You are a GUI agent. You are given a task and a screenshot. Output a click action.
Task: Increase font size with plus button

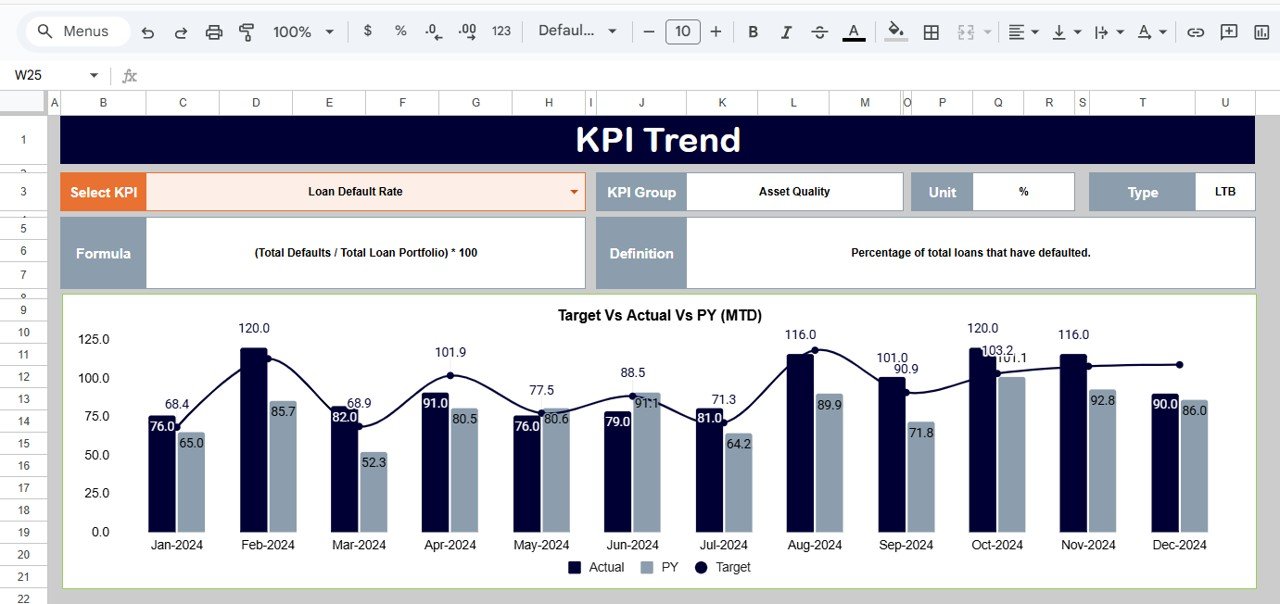pos(716,31)
